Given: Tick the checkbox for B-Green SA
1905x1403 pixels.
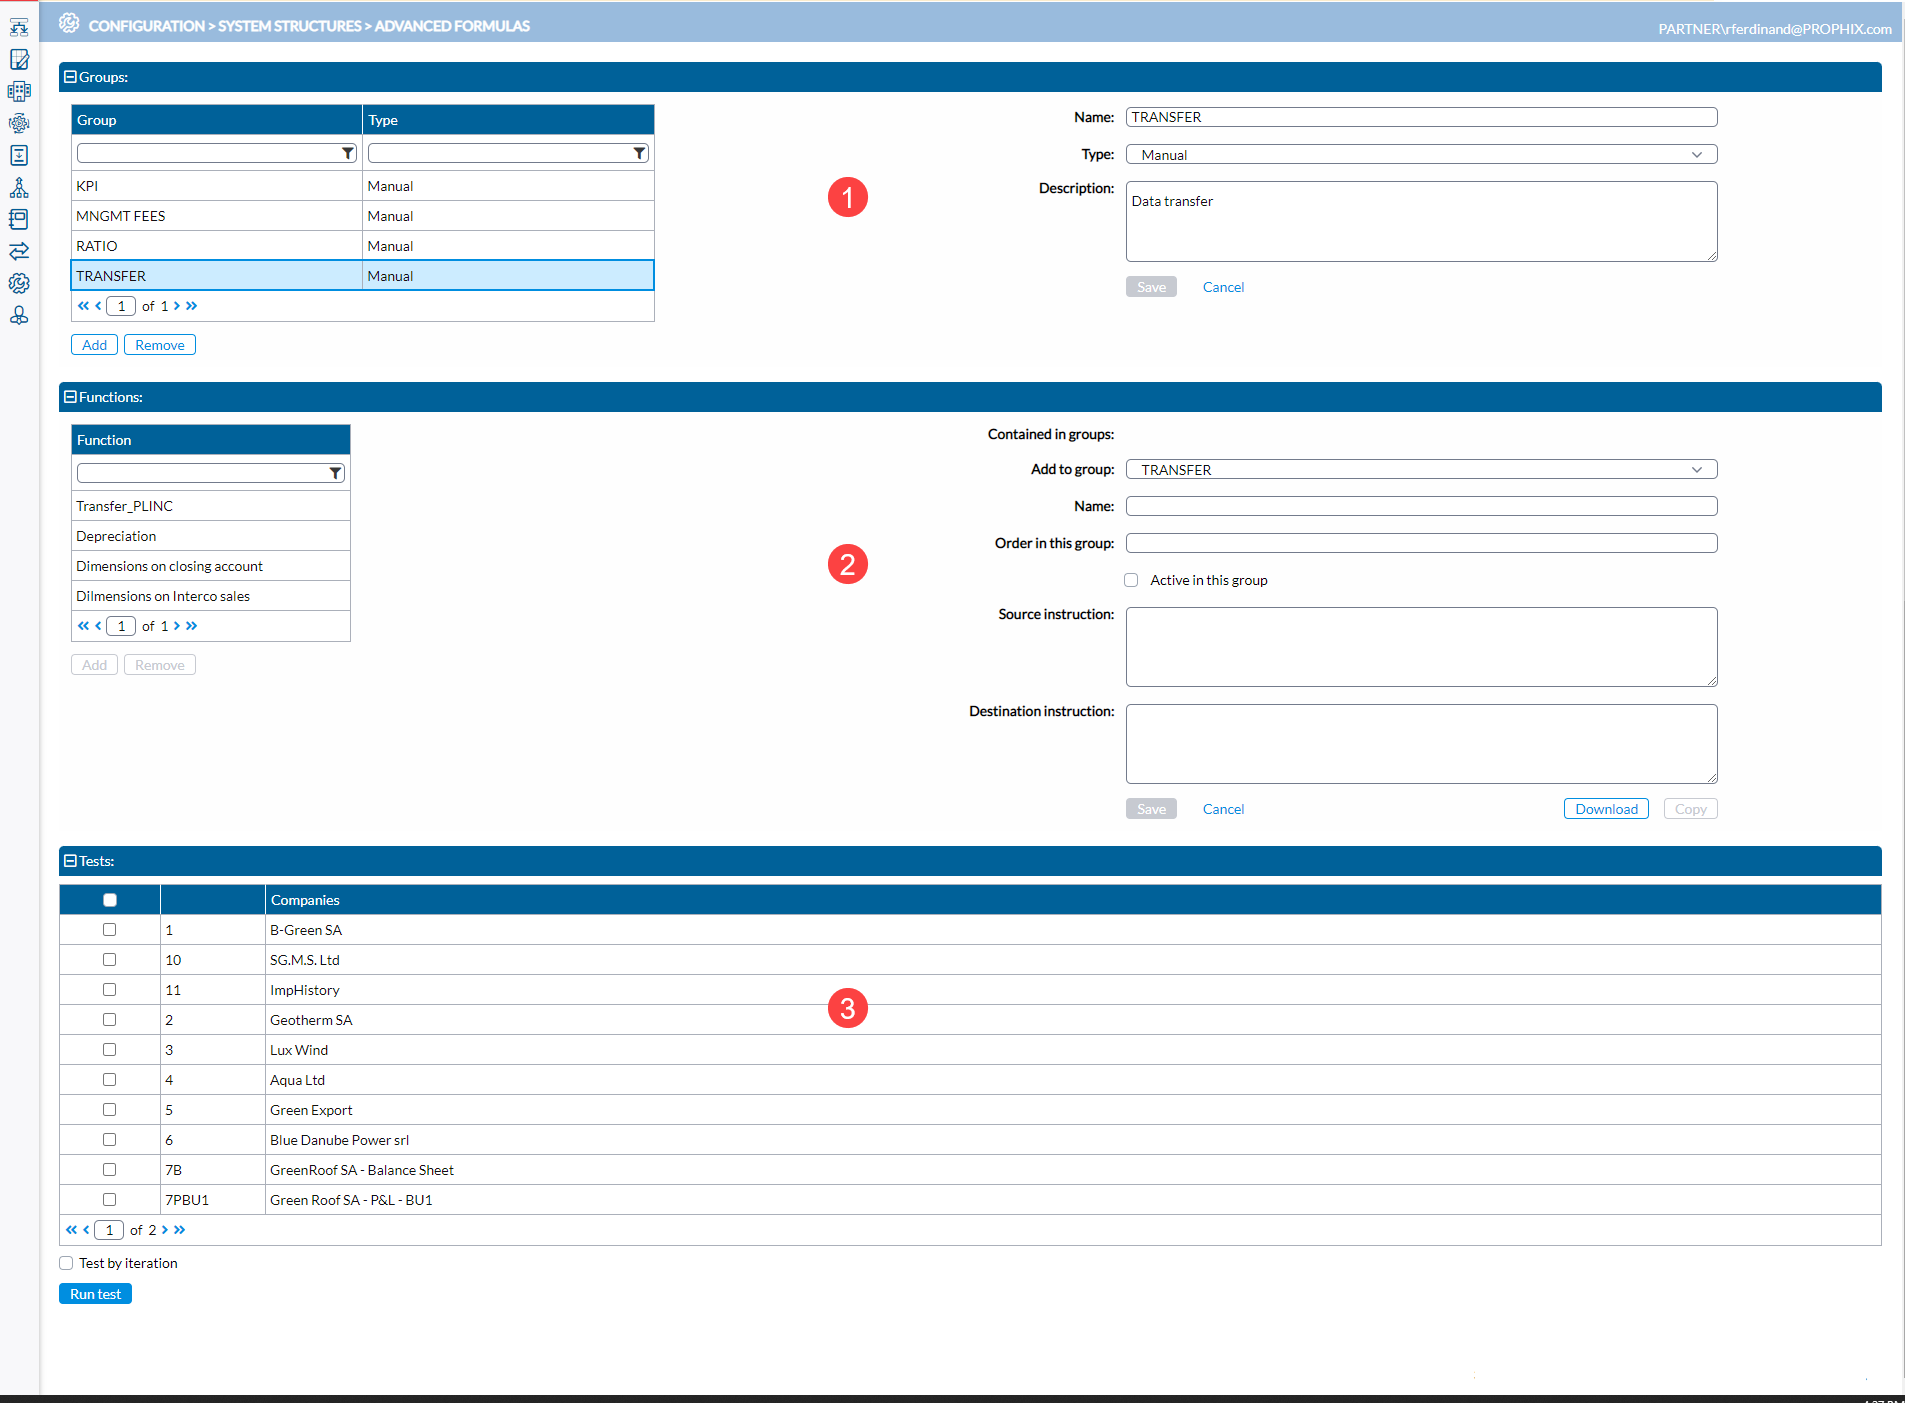Looking at the screenshot, I should click(x=110, y=930).
